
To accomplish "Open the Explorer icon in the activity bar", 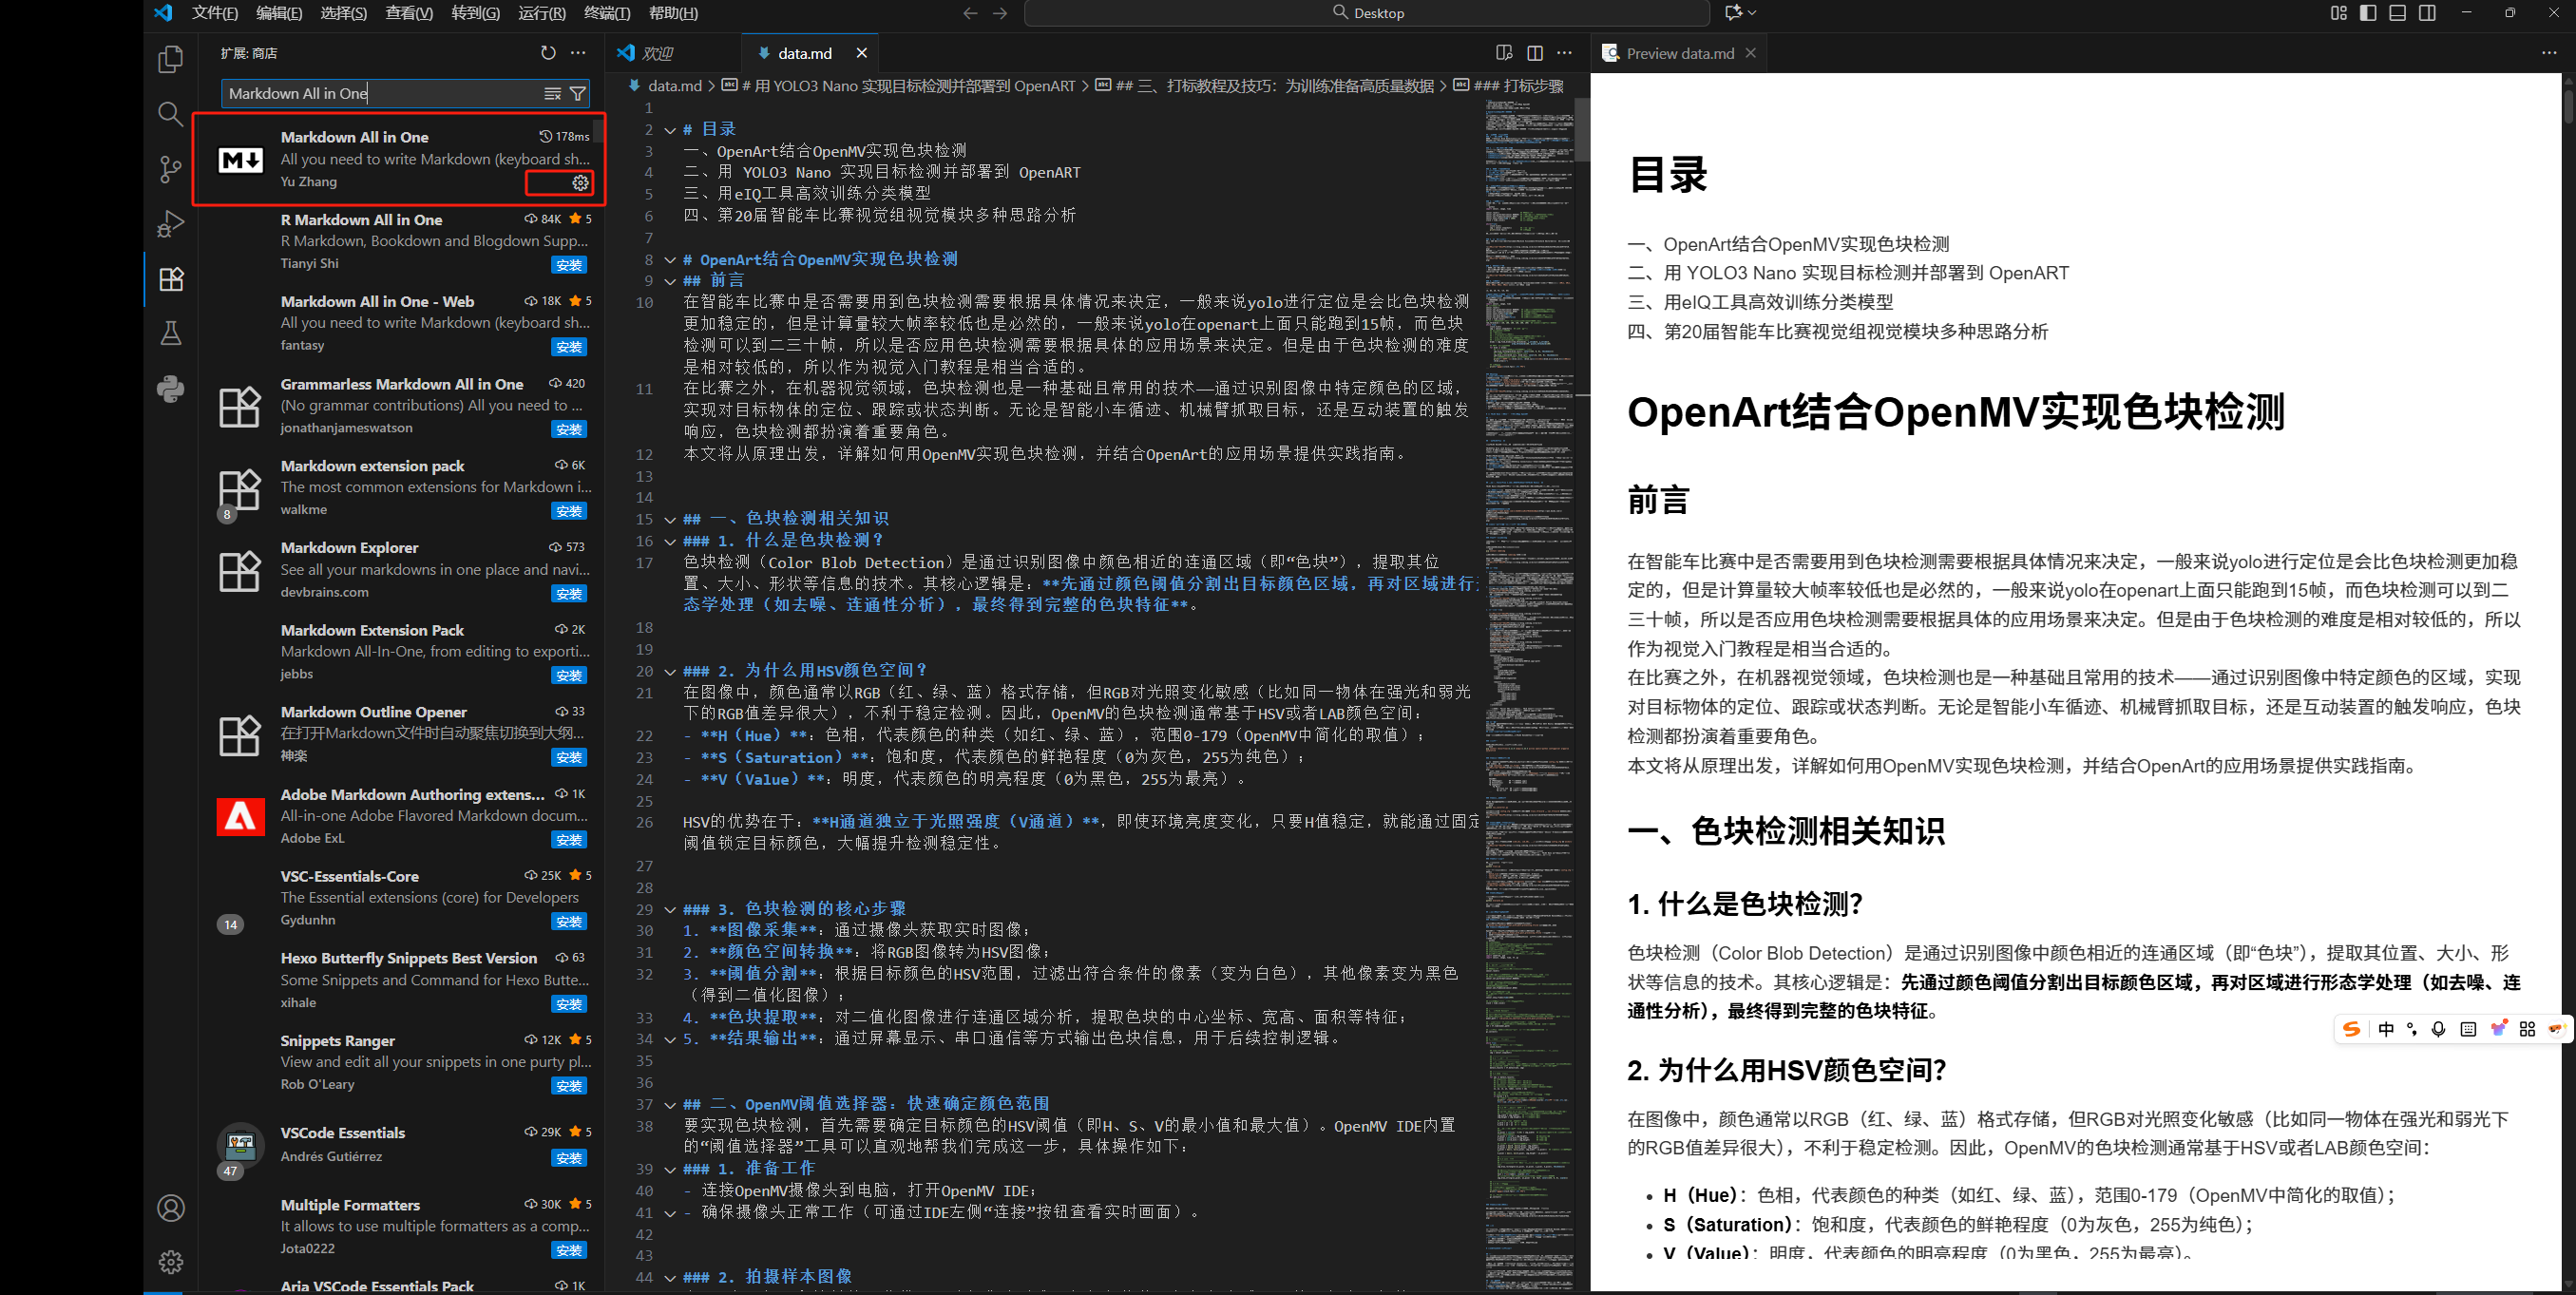I will coord(170,59).
